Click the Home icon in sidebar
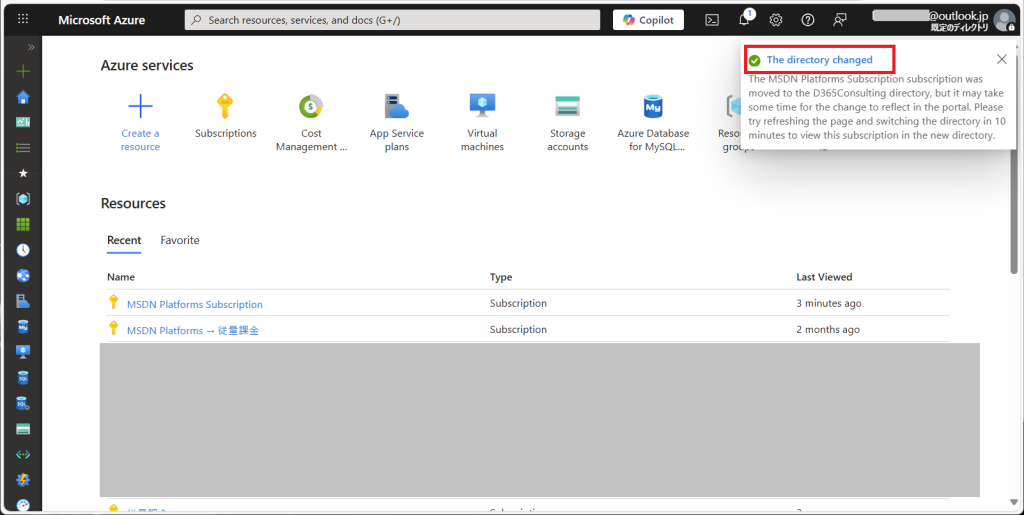 (23, 97)
